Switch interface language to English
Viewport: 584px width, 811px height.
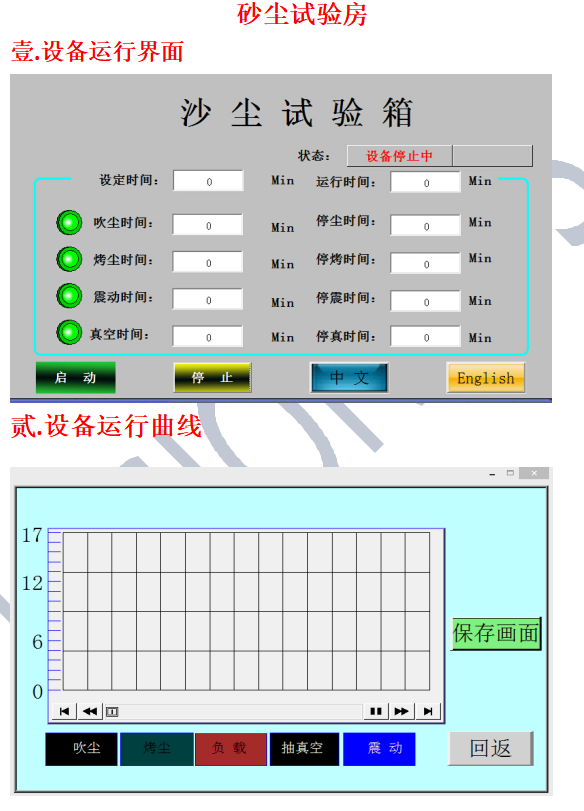tap(486, 378)
